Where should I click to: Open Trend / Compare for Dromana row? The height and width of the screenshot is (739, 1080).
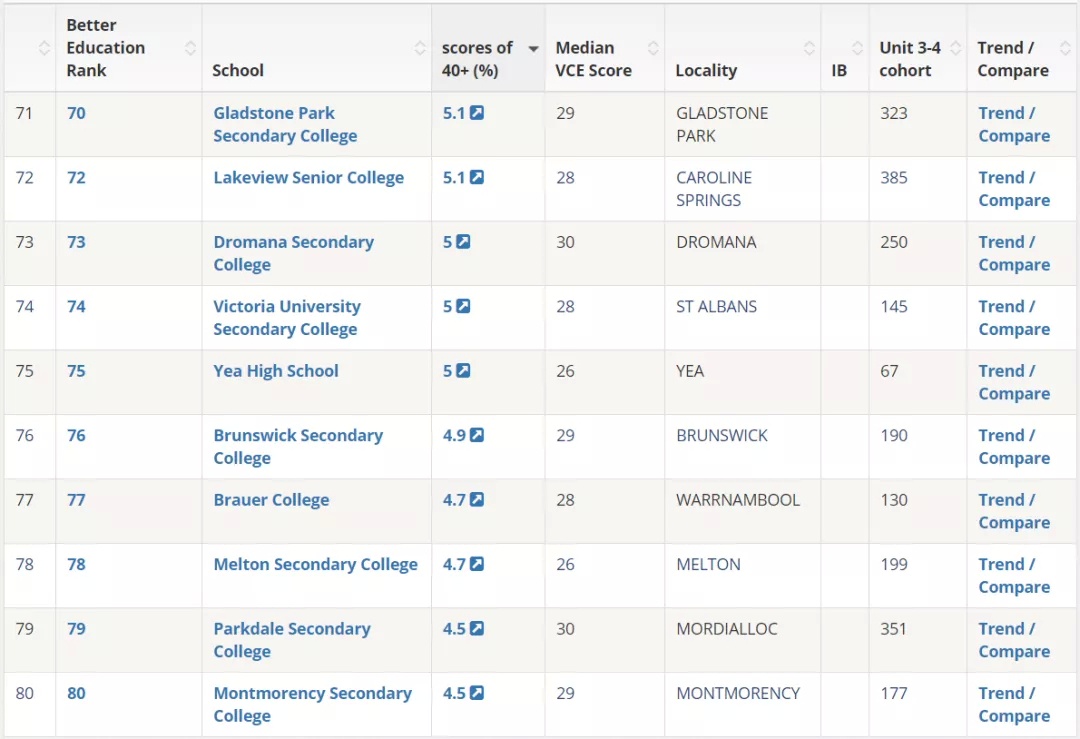click(1014, 253)
